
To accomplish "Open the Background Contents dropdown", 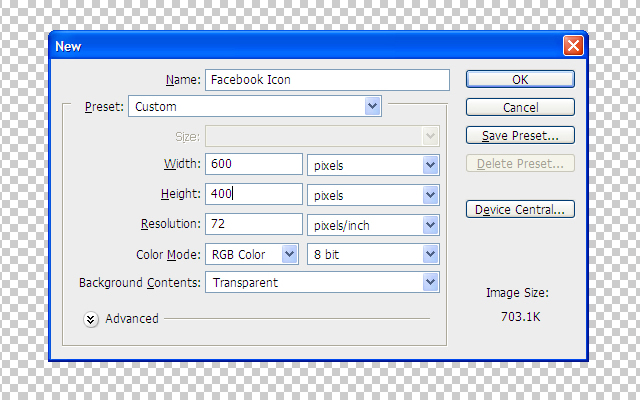I will (x=322, y=283).
